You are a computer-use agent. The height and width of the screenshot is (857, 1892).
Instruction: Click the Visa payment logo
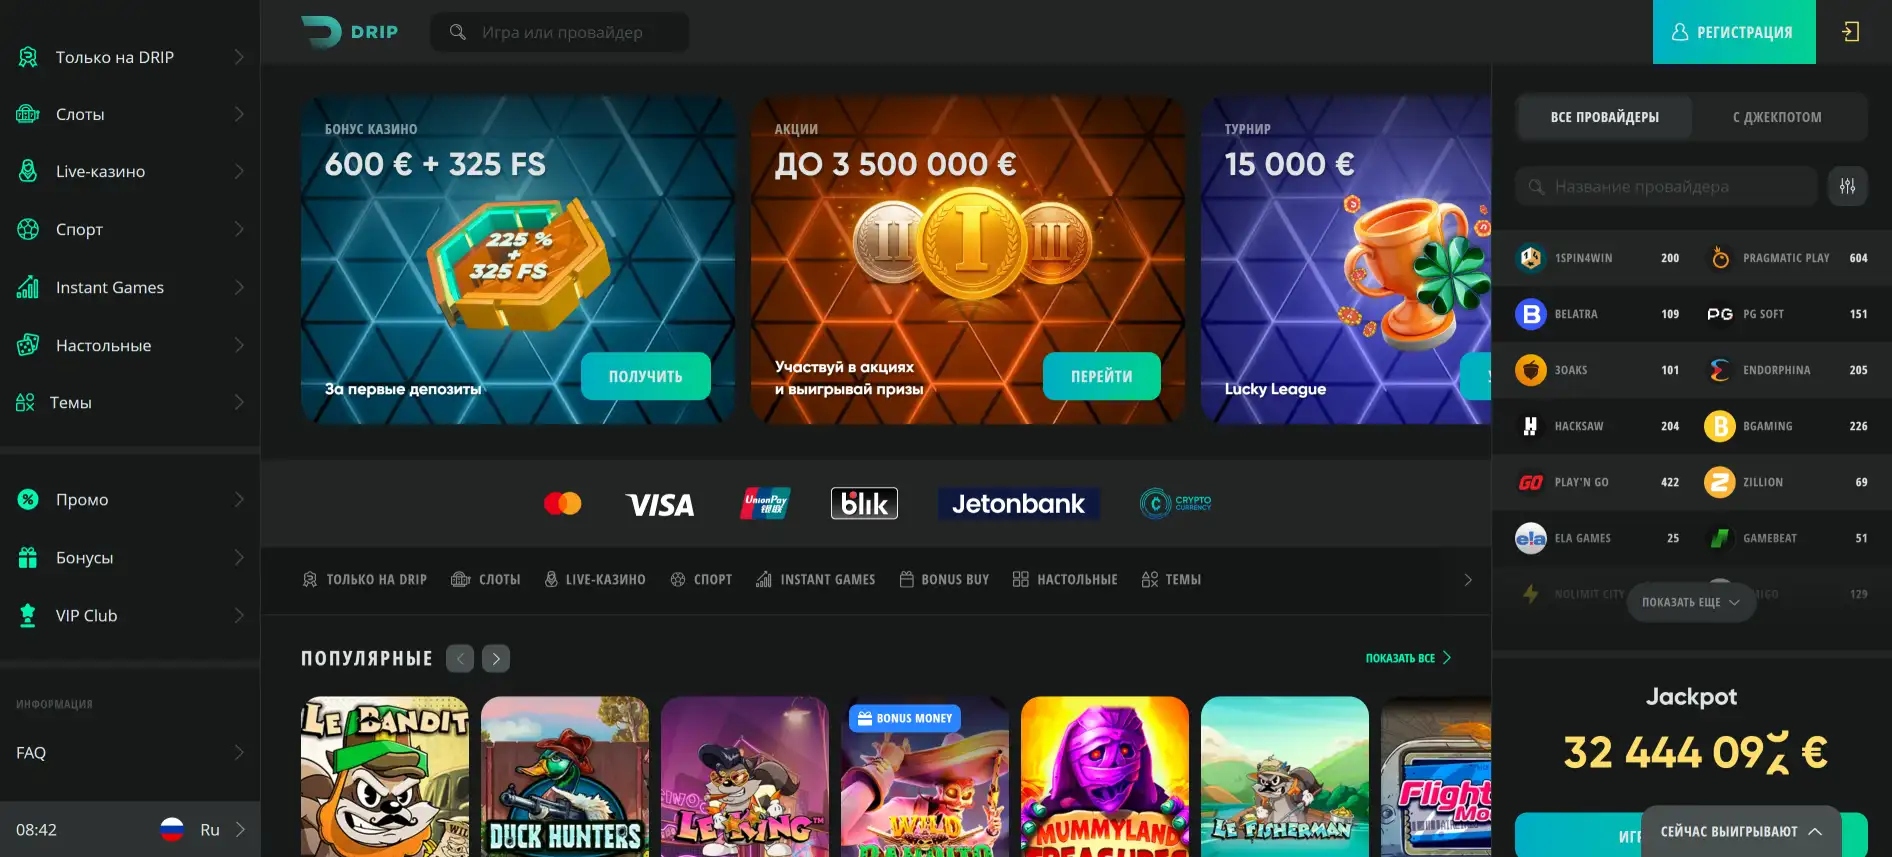tap(660, 504)
